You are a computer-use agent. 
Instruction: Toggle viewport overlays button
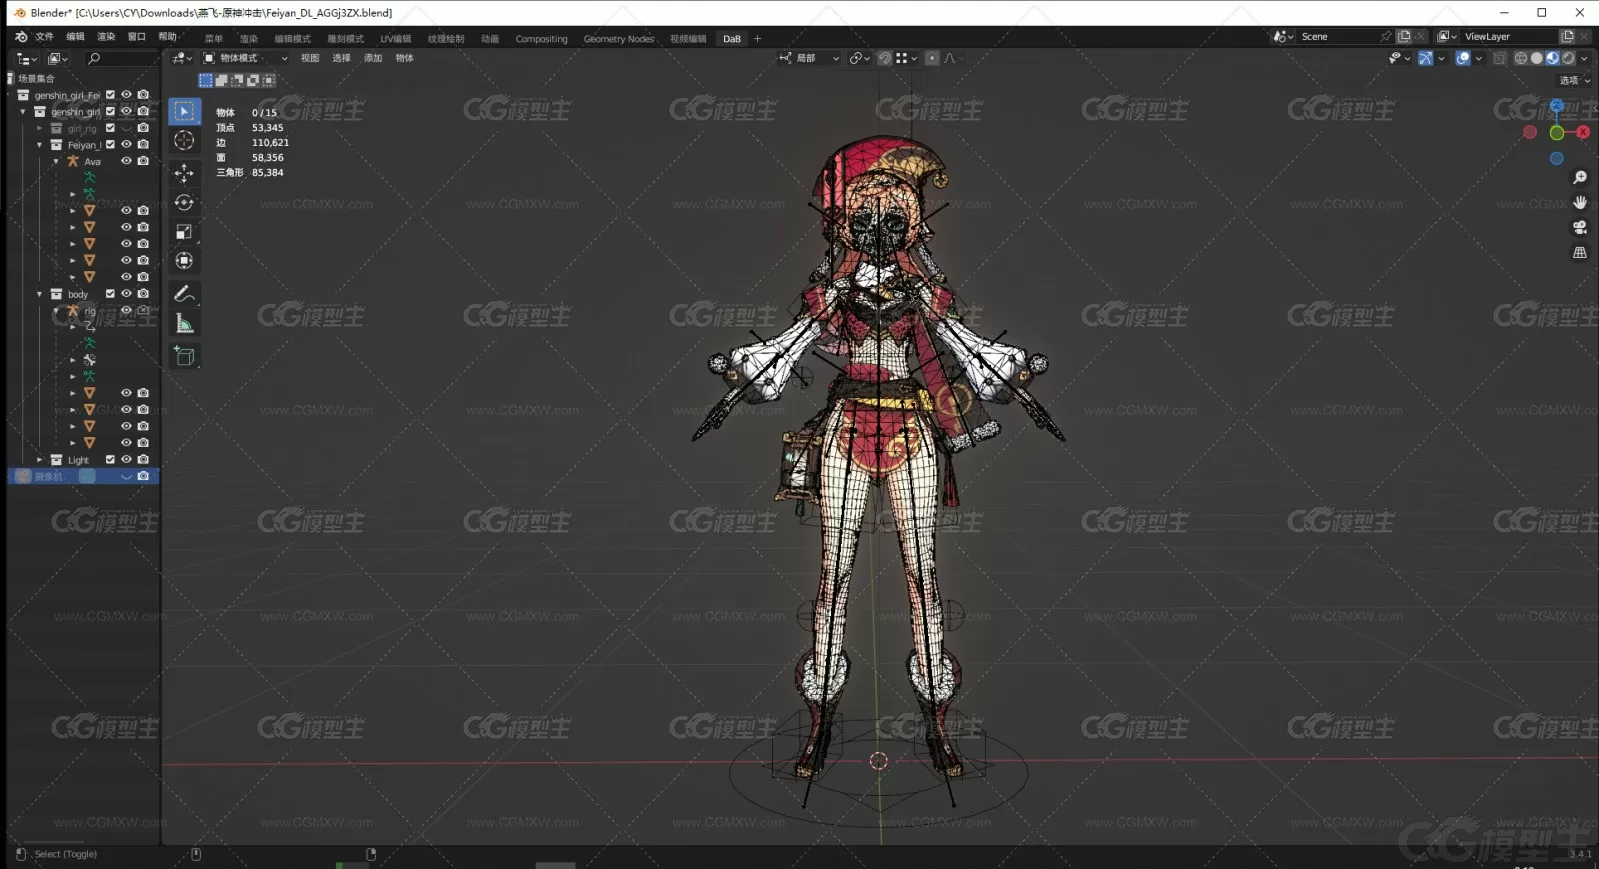1463,58
